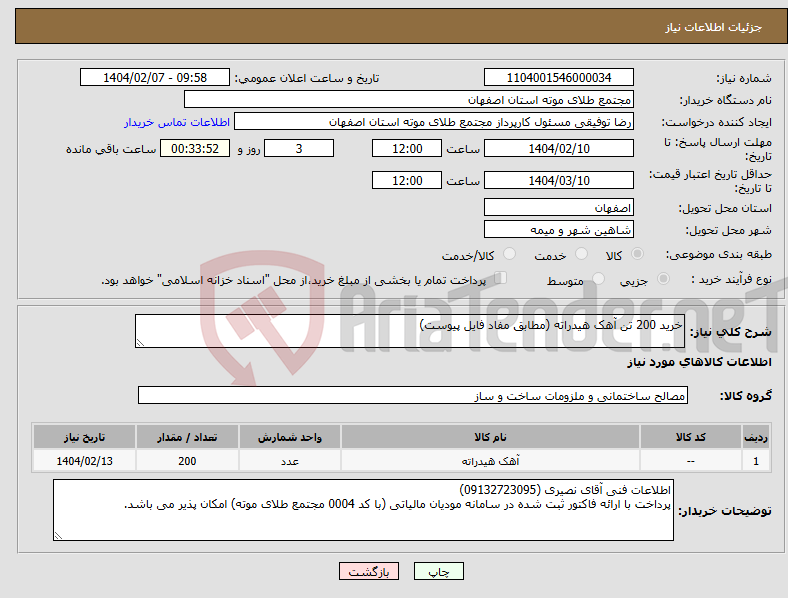Click the row number cell 1
Viewport: 788px width, 598px height.
[756, 460]
